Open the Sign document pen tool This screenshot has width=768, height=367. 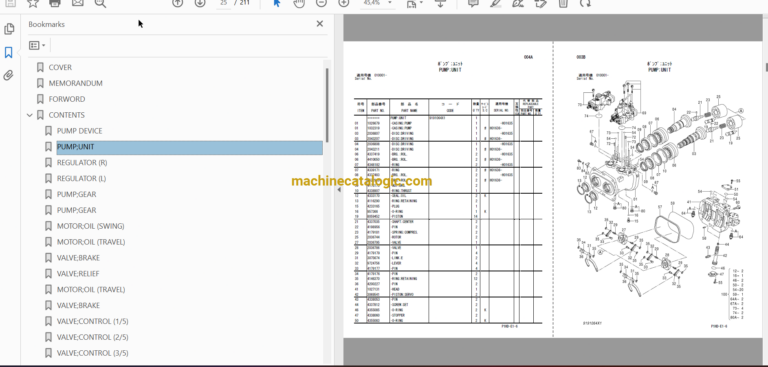pyautogui.click(x=517, y=3)
